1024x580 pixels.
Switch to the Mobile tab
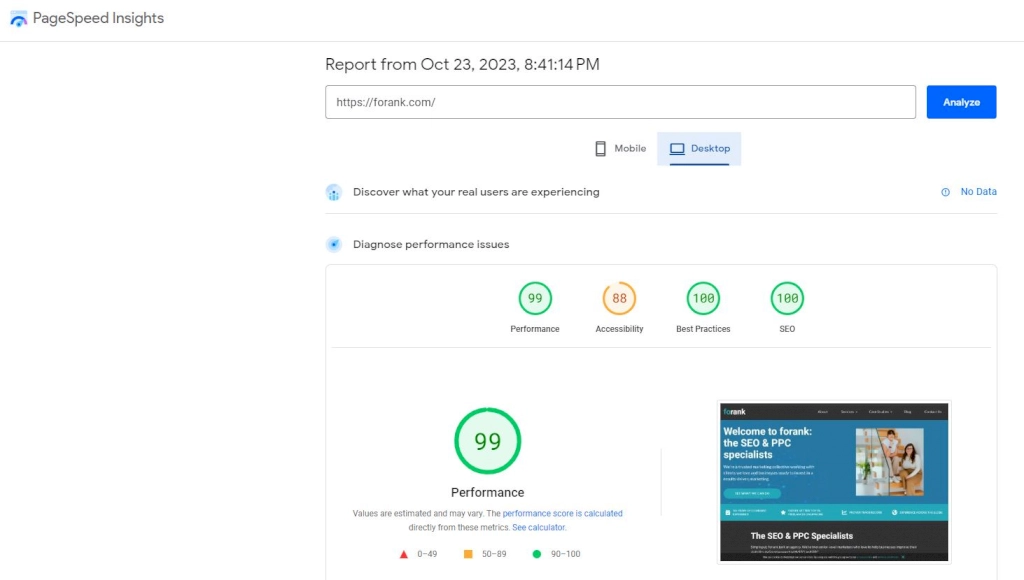click(620, 149)
